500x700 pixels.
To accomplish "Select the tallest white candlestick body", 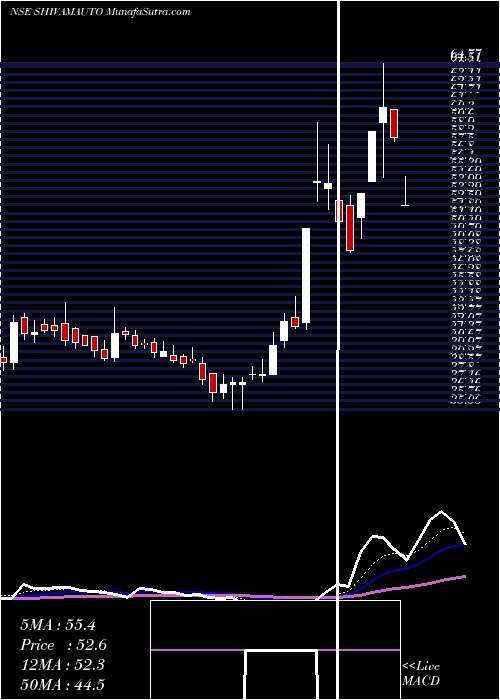I will pyautogui.click(x=306, y=275).
